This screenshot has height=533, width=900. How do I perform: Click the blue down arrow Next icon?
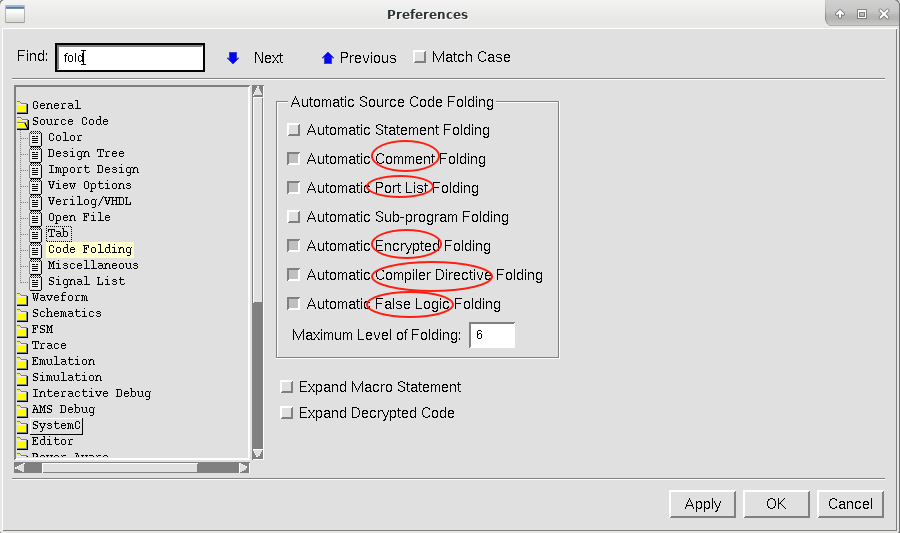pos(233,58)
